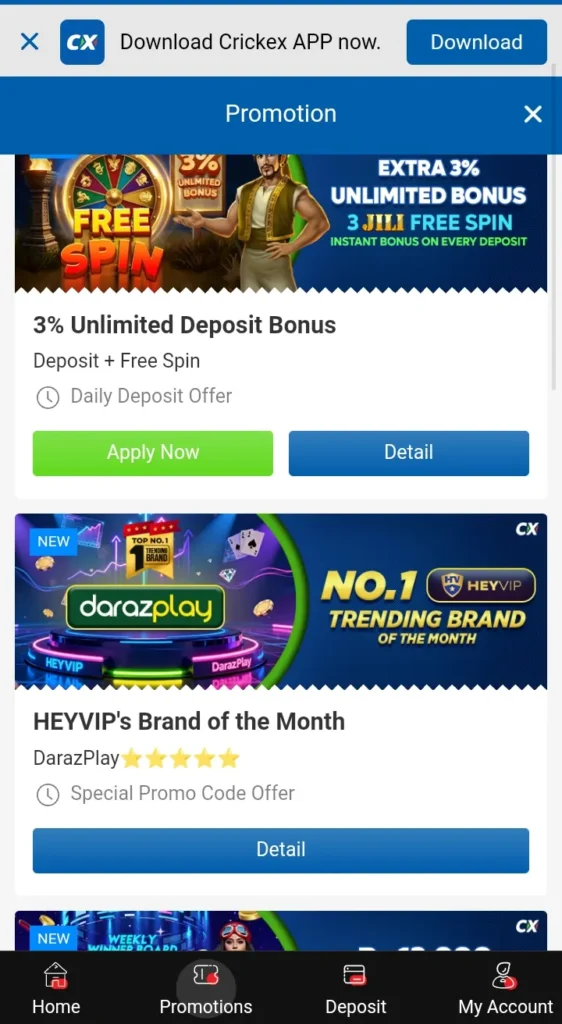Open the Deposit tab
This screenshot has height=1024, width=562.
pos(356,988)
